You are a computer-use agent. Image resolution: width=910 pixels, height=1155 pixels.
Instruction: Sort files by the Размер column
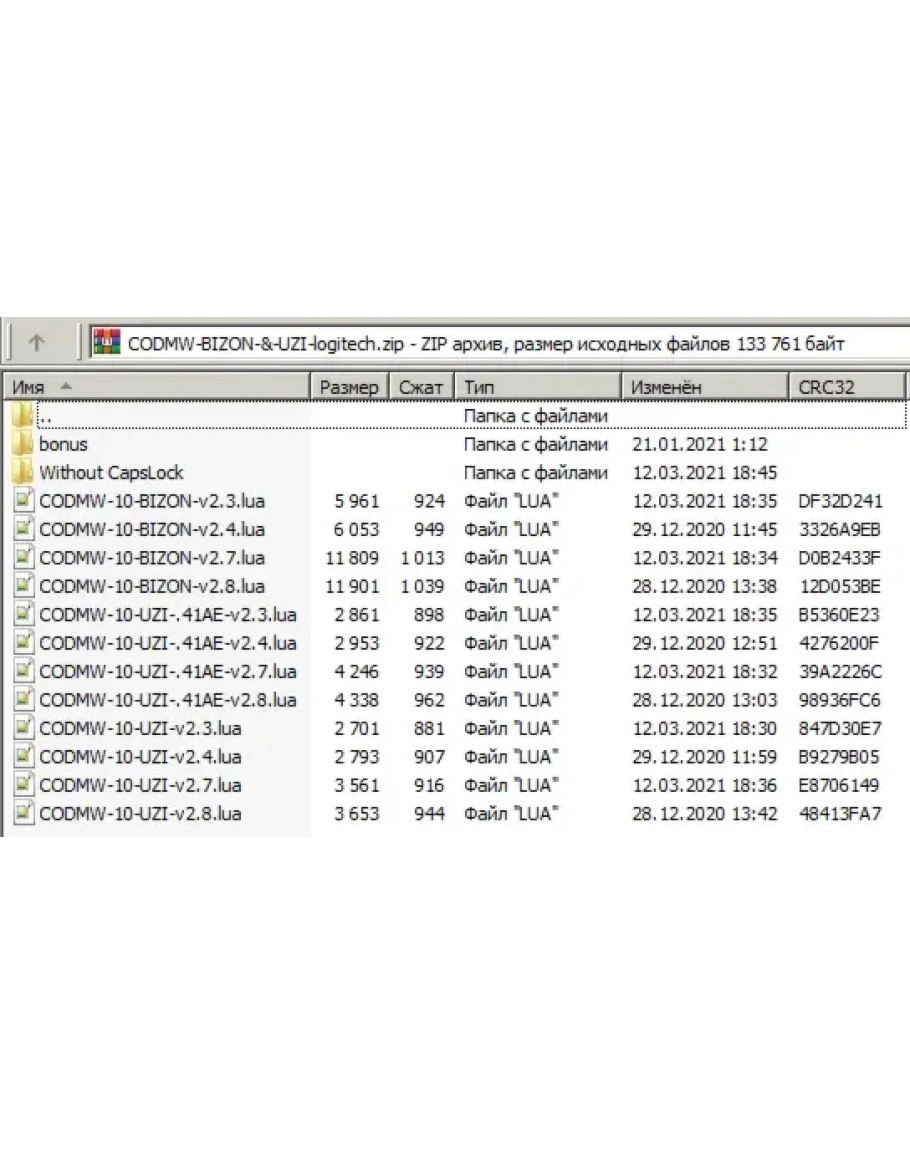(x=348, y=387)
